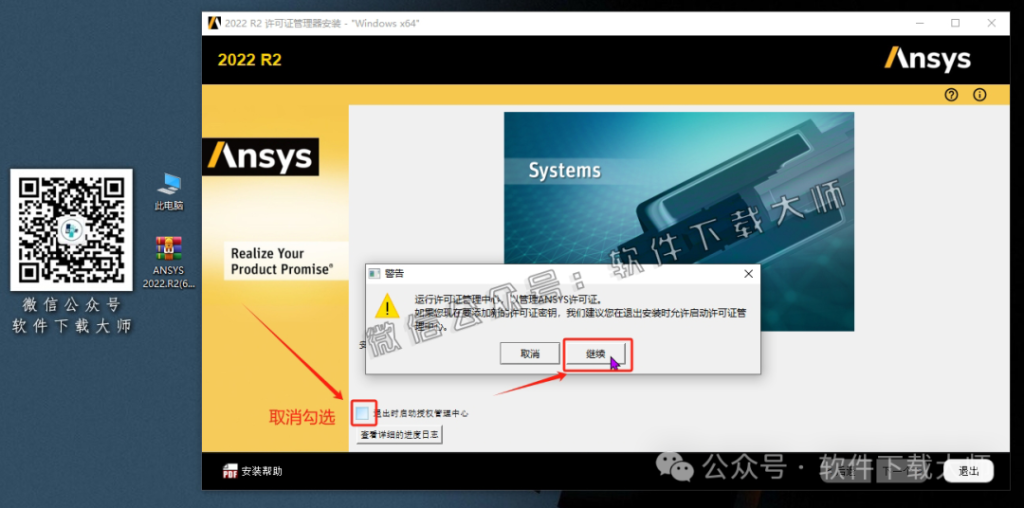Screen dimensions: 1024x508
Task: Click the 运行许可证管理中心 warning message text
Action: (x=580, y=313)
